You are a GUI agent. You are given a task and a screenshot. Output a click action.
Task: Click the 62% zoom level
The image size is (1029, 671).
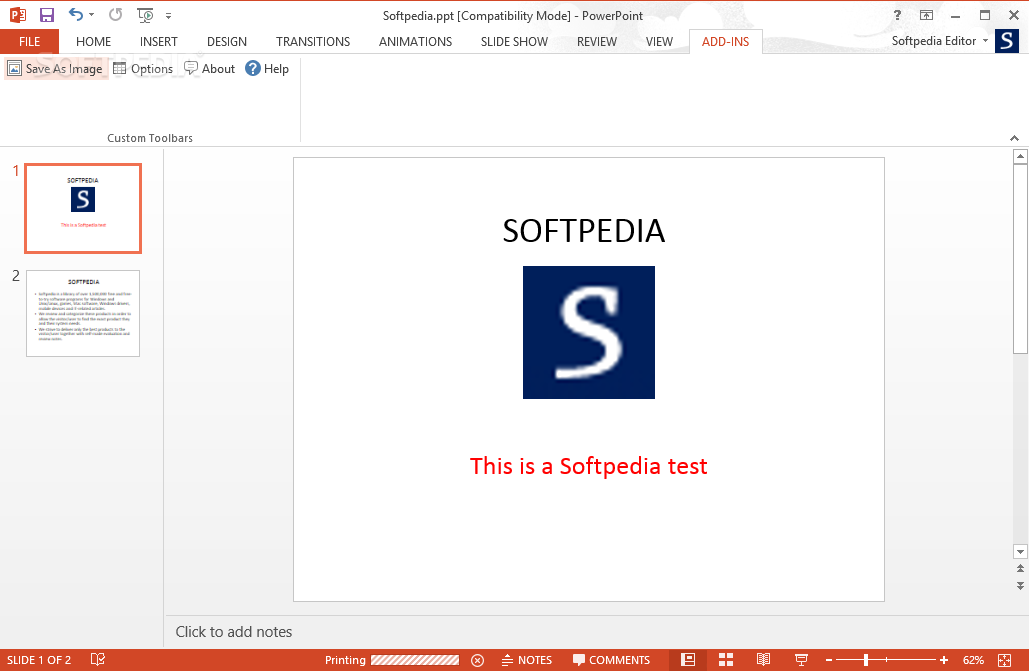(973, 660)
